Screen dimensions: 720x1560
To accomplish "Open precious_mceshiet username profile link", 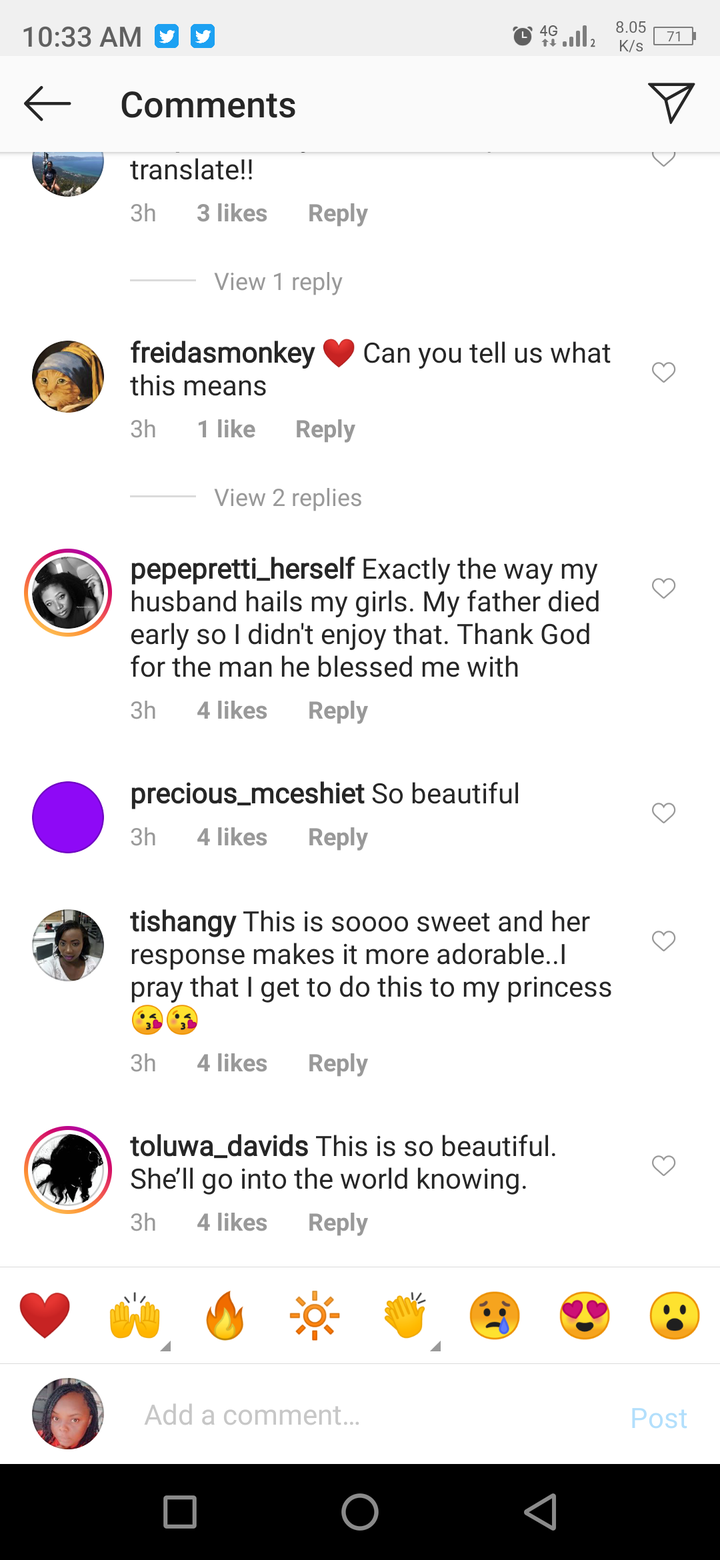I will click(247, 794).
